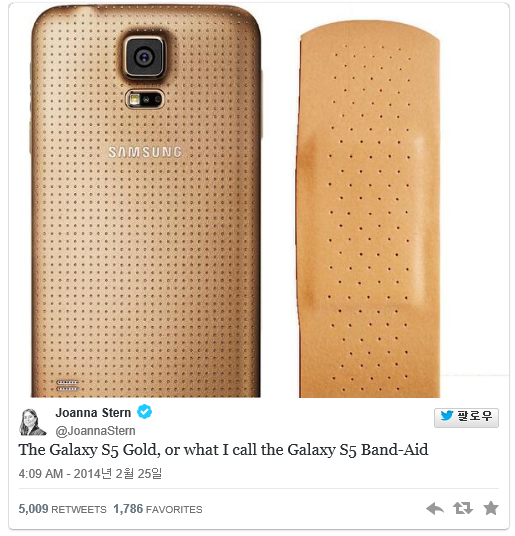Retweet this tweet using the retweet icon
The width and height of the screenshot is (515, 536).
463,509
